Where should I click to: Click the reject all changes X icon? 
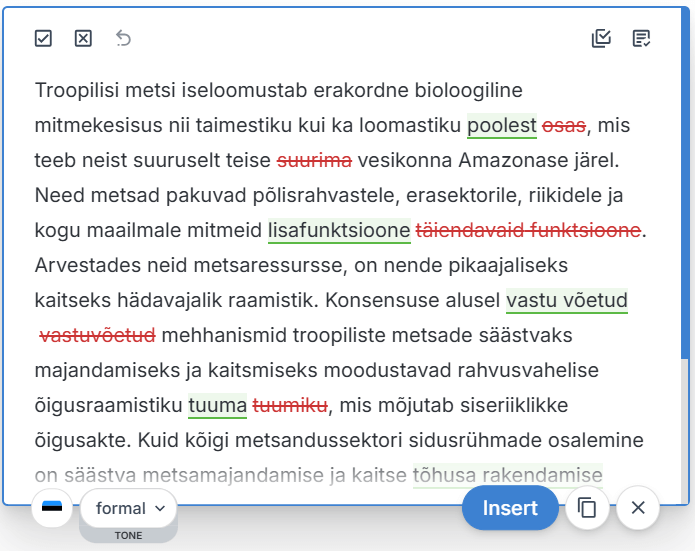pyautogui.click(x=83, y=38)
